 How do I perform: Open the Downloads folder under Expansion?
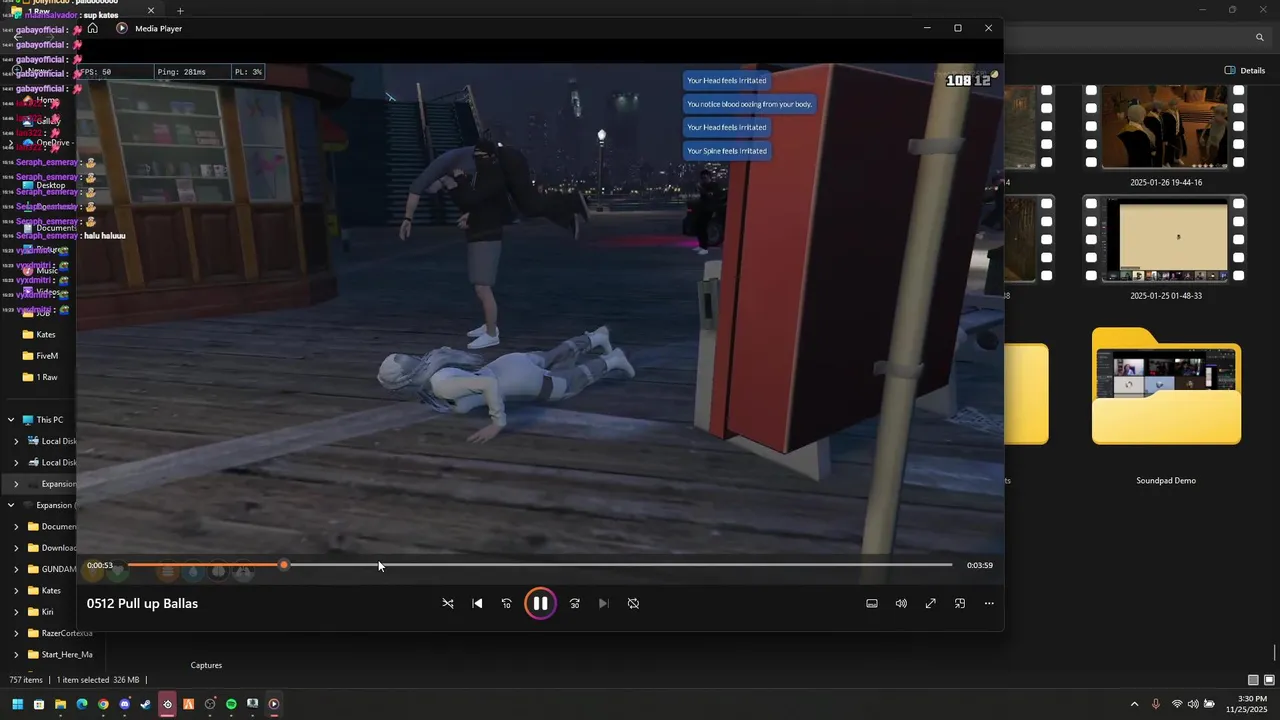52,548
